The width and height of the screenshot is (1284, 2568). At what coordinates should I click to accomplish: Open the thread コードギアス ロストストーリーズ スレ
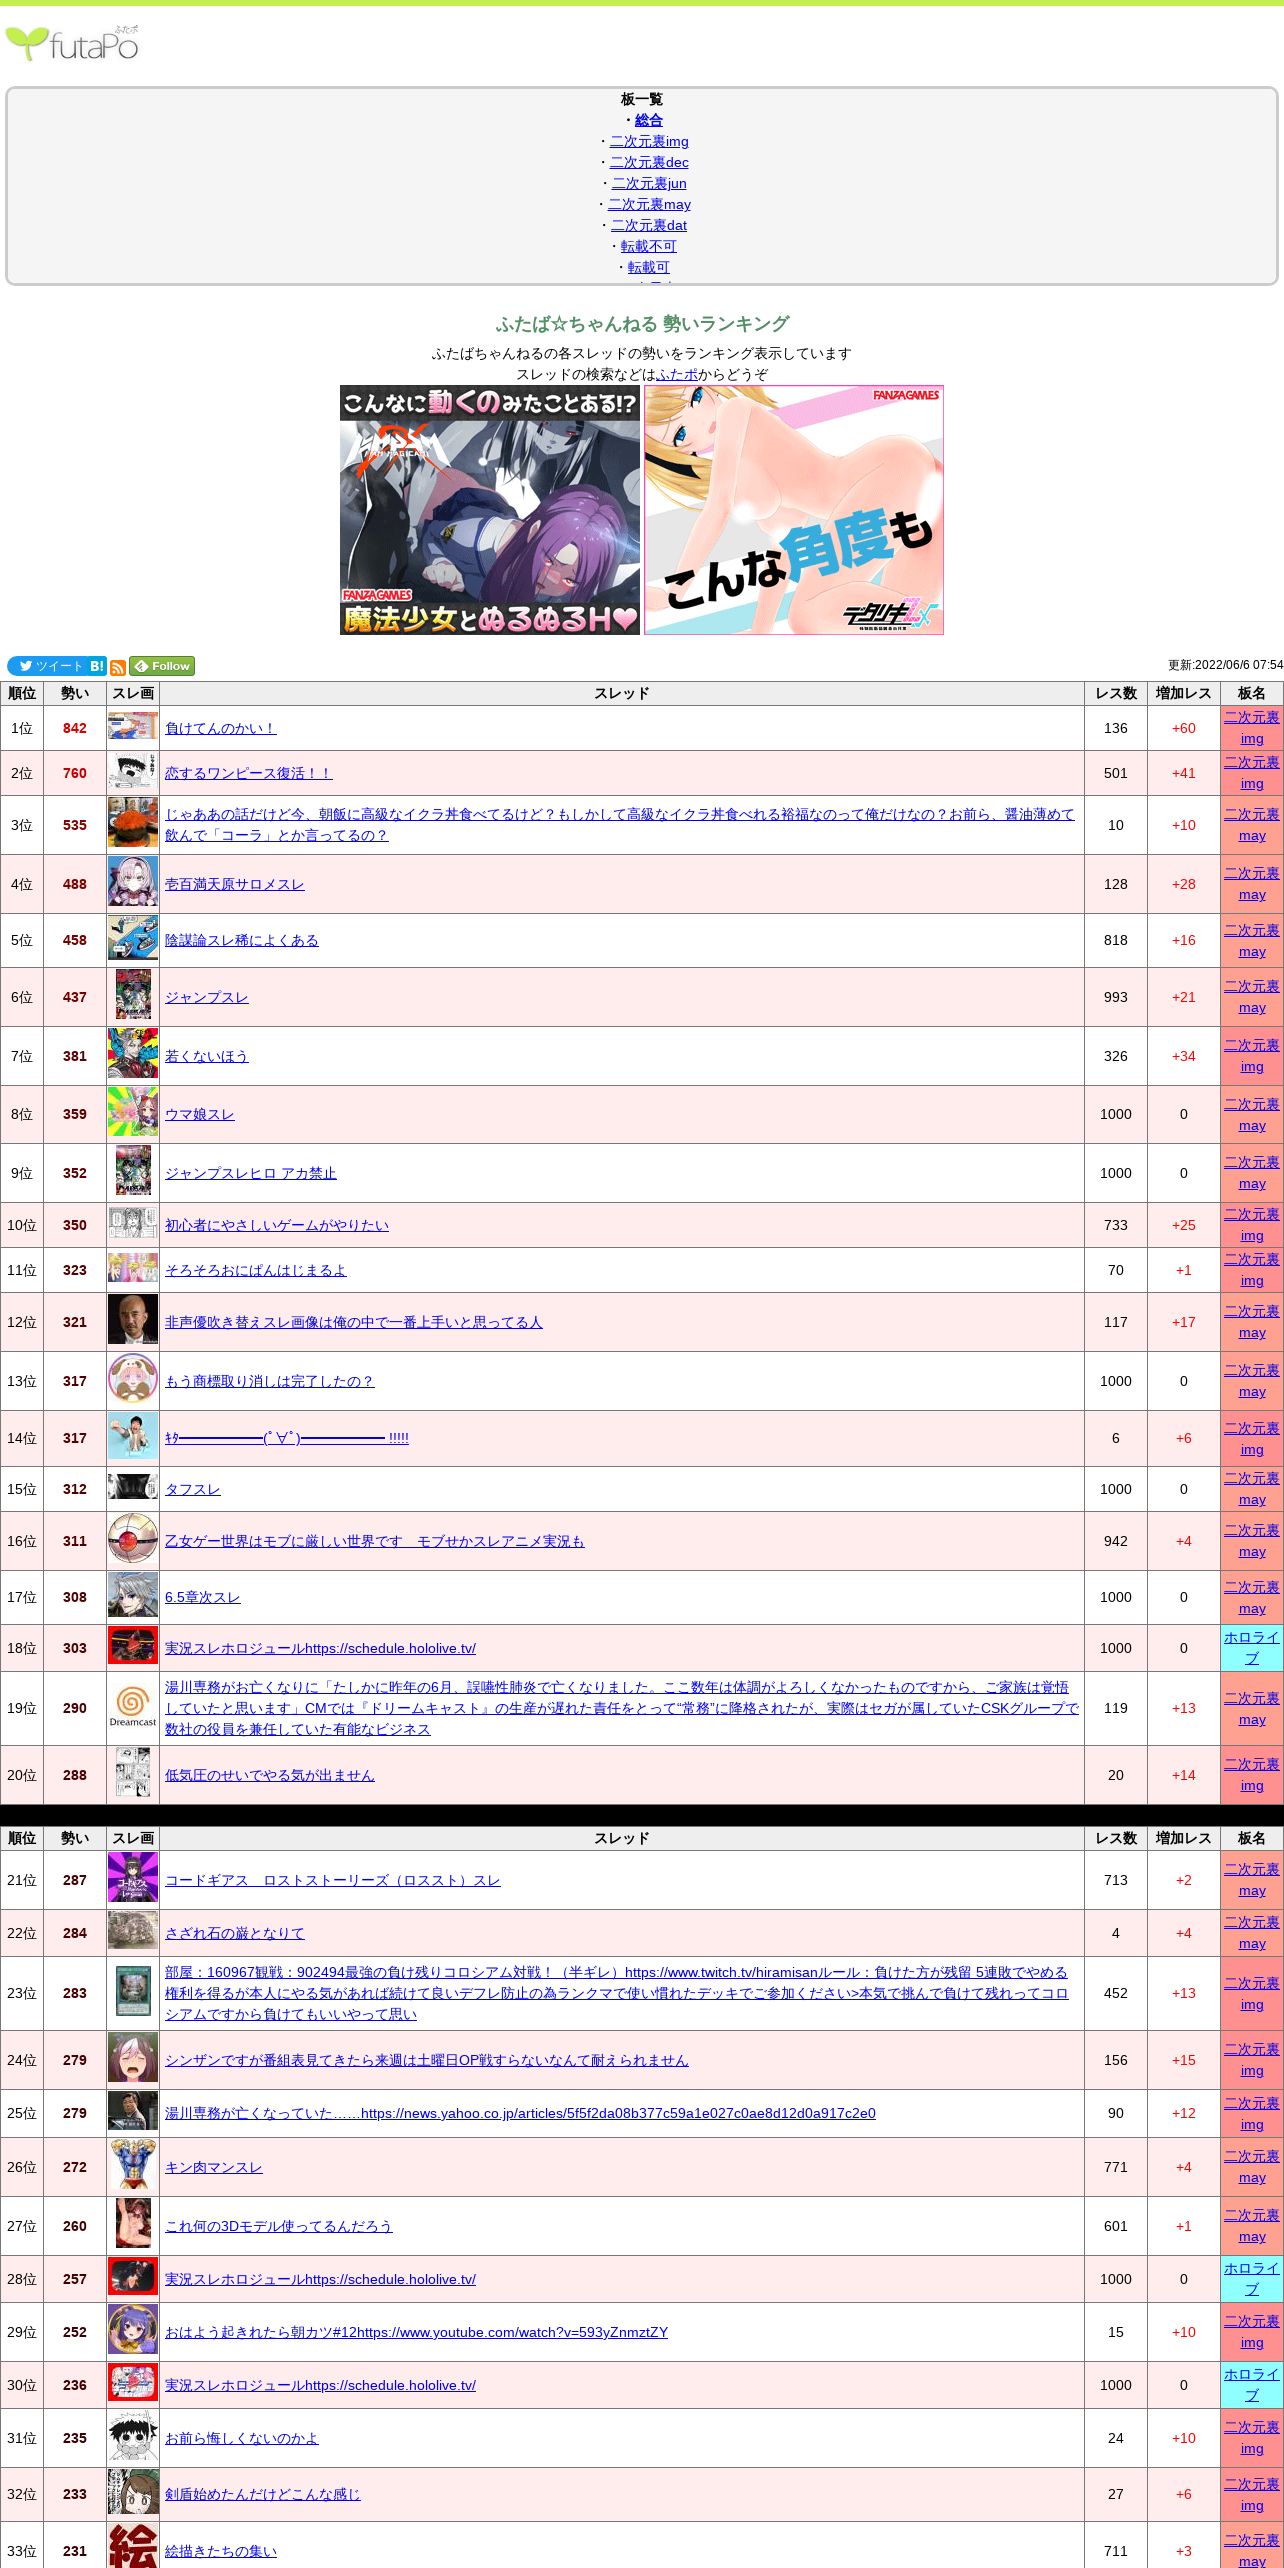[x=332, y=1880]
